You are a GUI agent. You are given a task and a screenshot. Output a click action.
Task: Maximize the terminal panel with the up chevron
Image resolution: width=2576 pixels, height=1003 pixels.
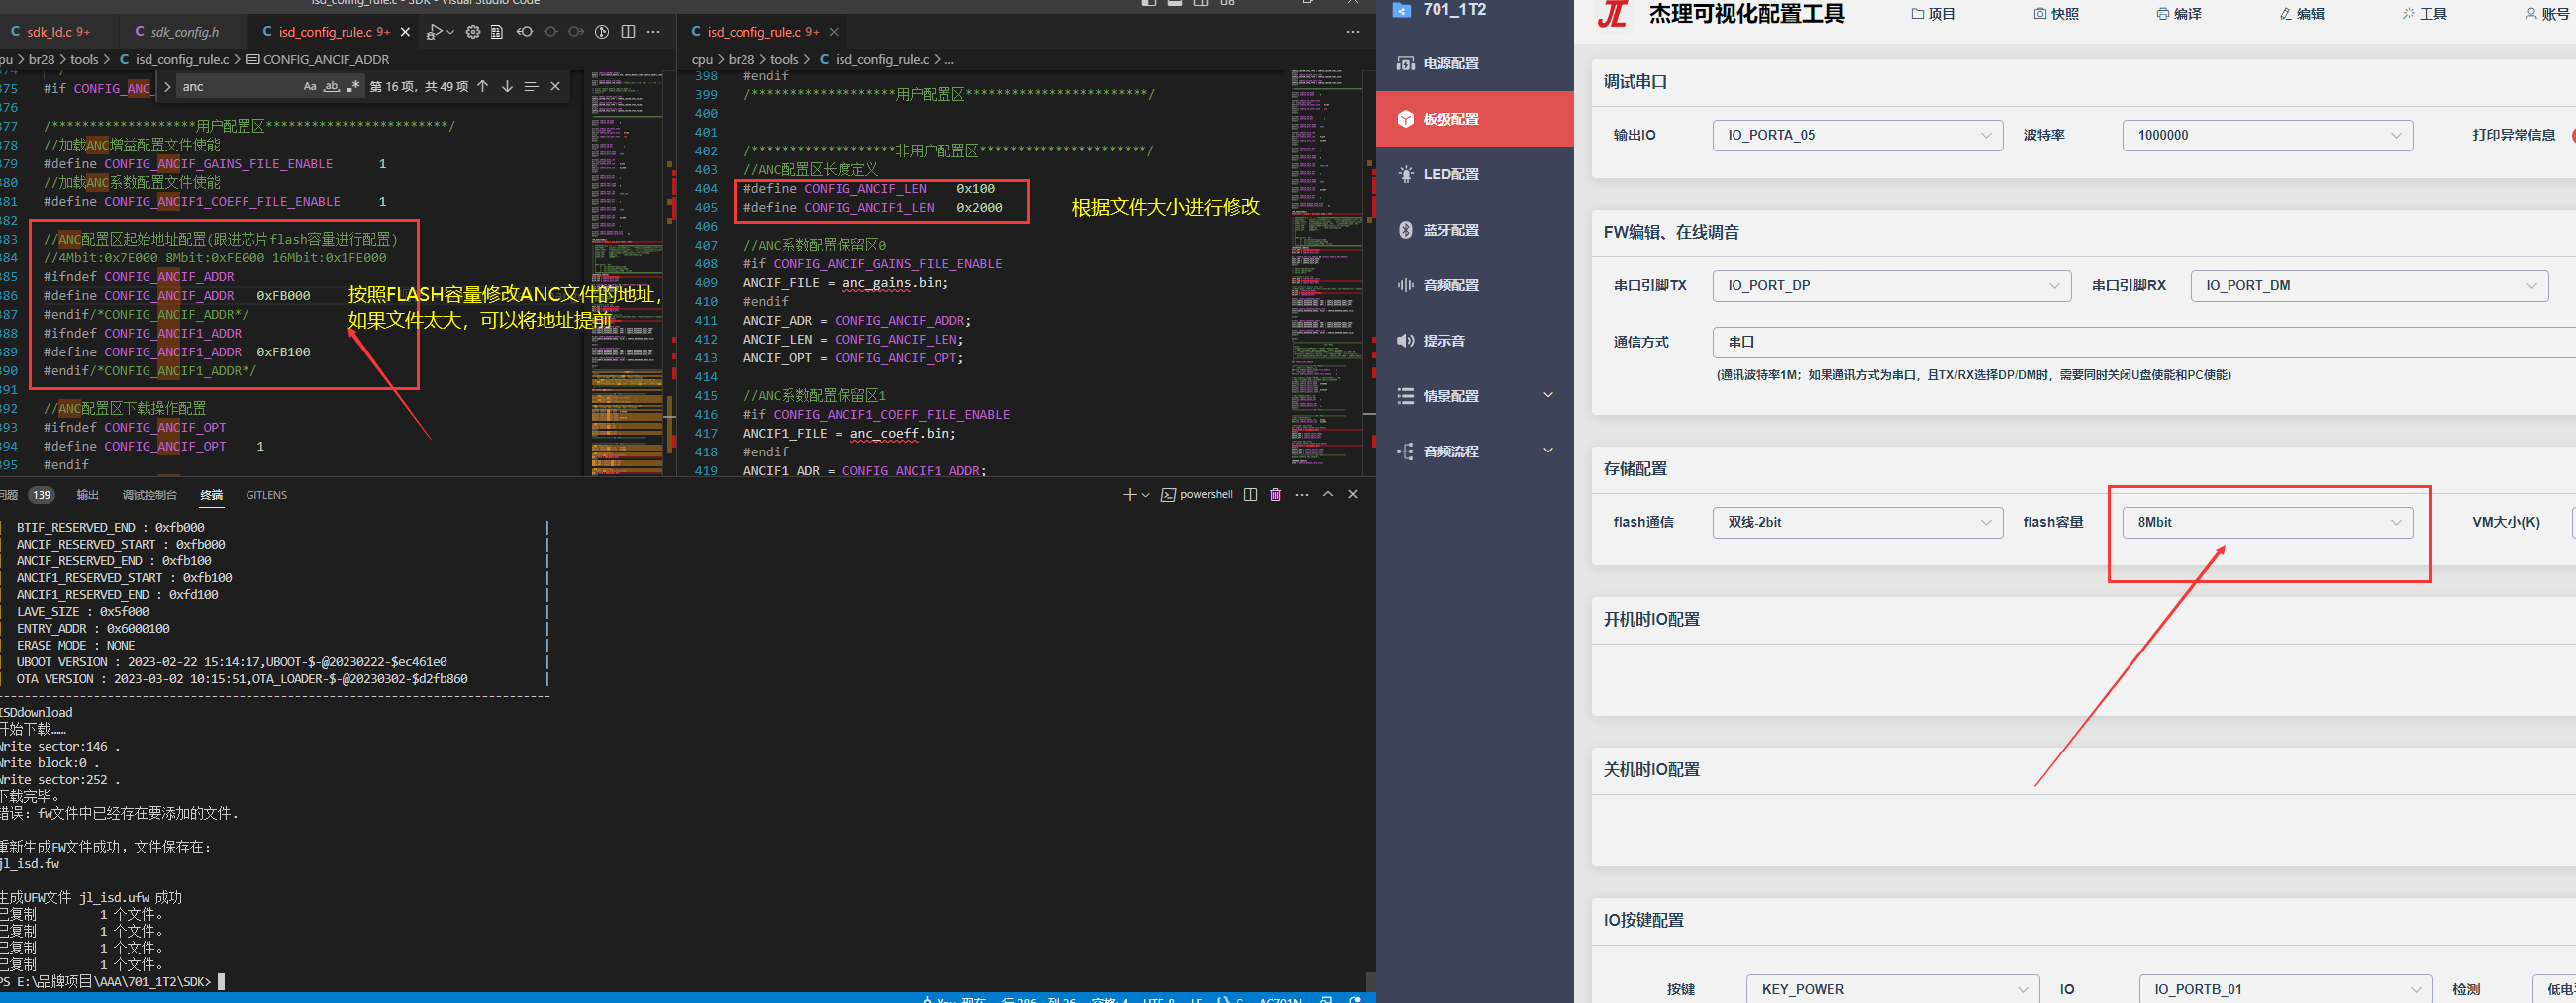click(x=1327, y=495)
